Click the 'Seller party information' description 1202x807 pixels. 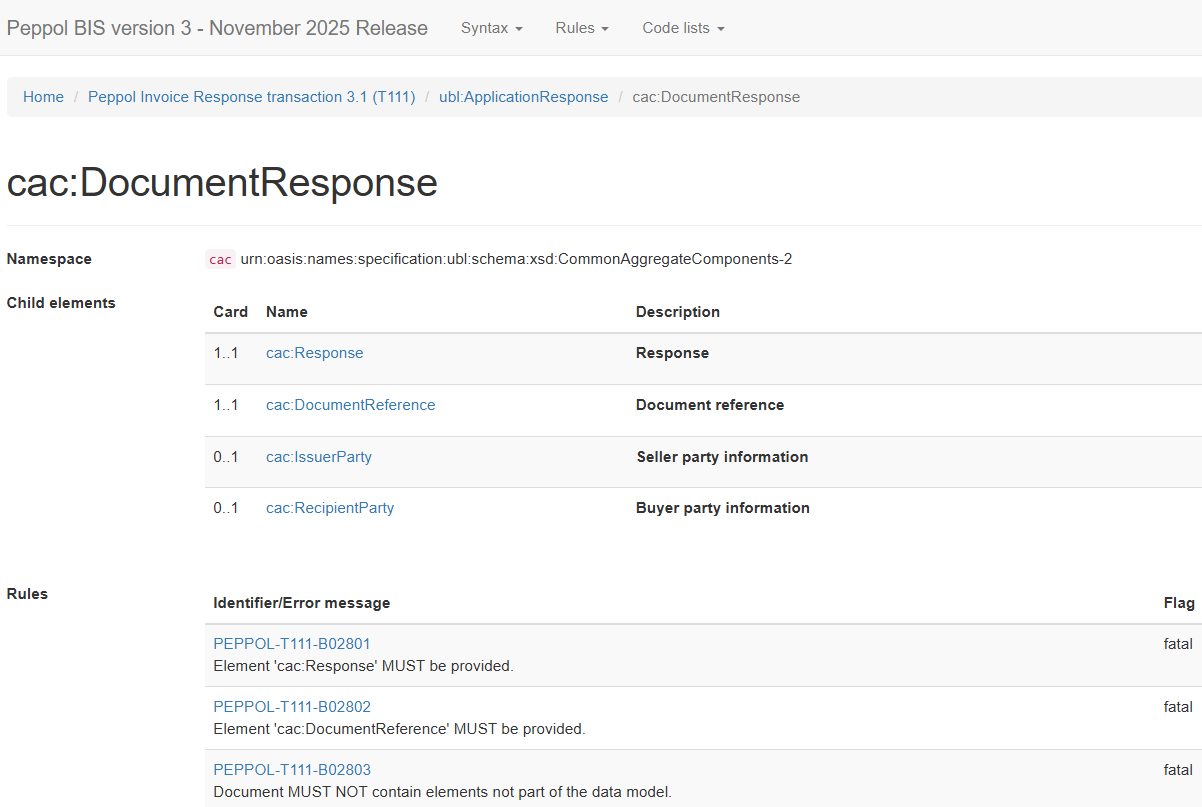(723, 457)
